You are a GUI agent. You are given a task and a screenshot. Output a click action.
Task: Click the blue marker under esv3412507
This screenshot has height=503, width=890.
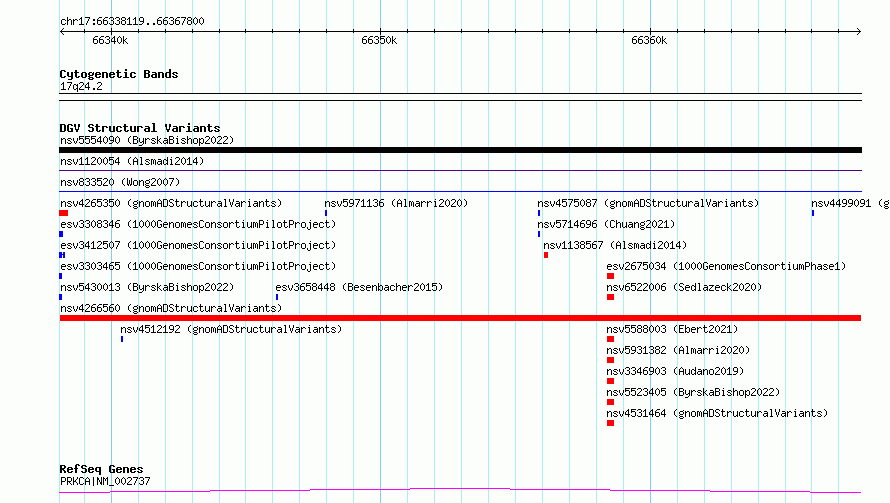click(x=62, y=255)
